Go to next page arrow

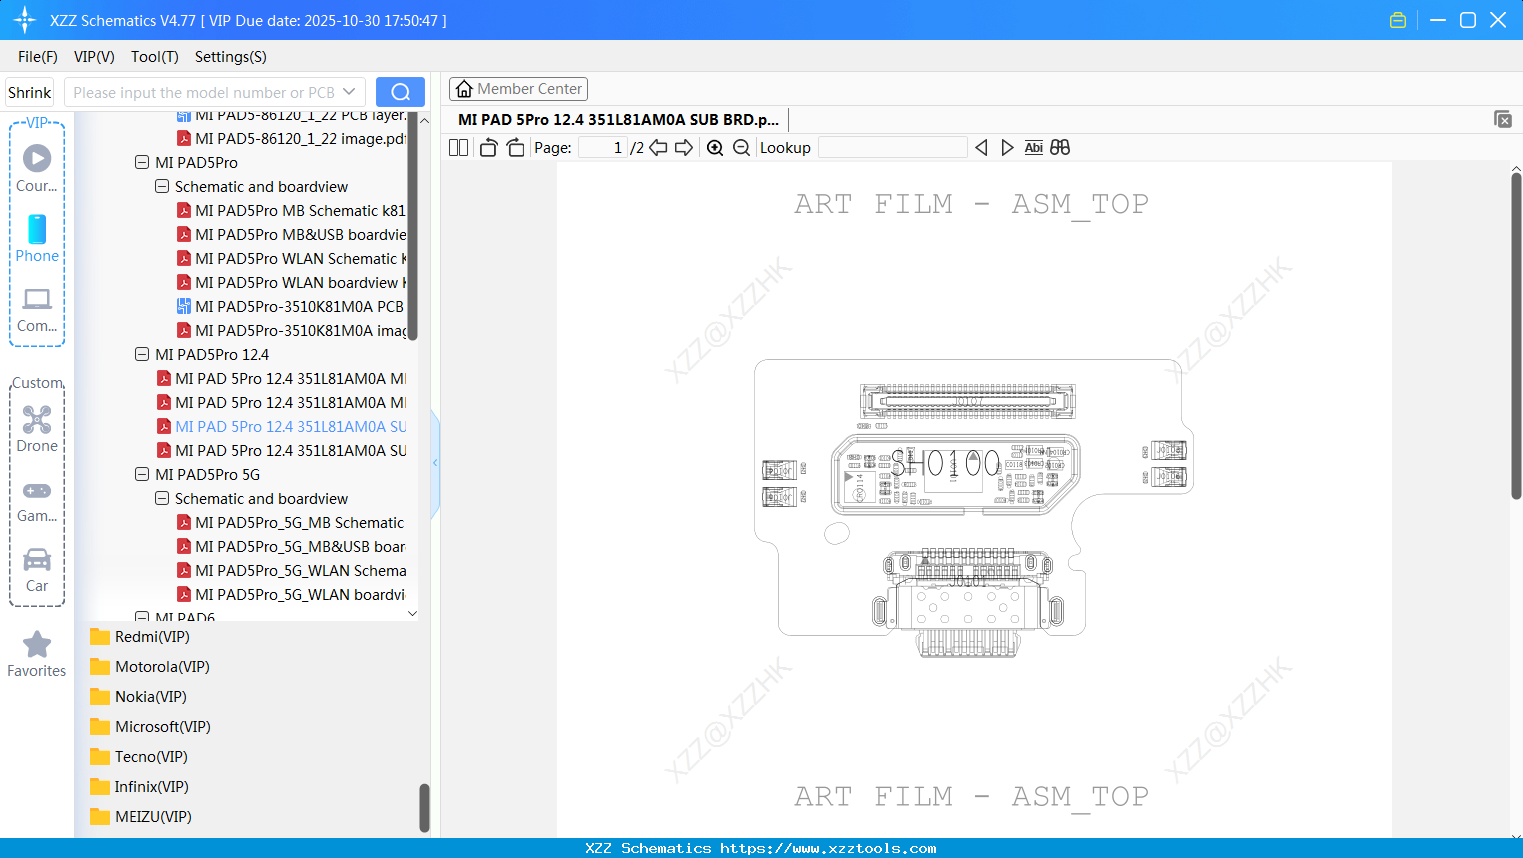click(x=684, y=148)
